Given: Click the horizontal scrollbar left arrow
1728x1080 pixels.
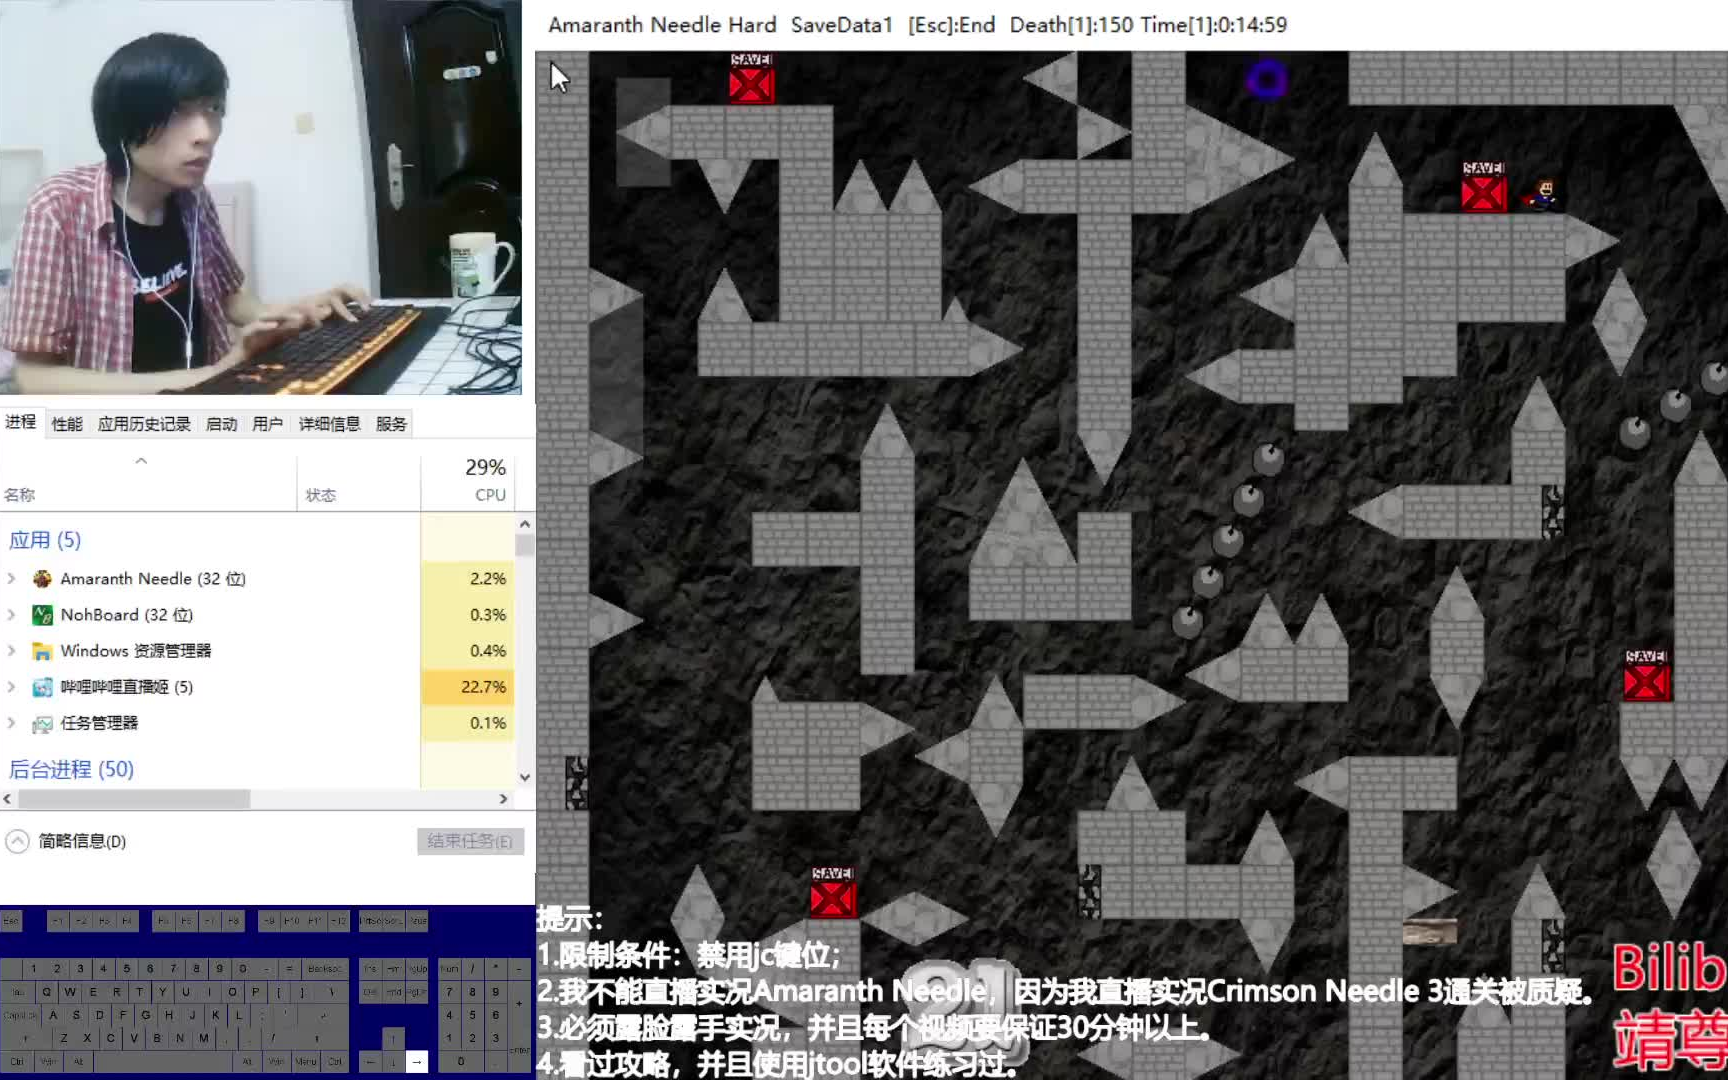Looking at the screenshot, I should pos(8,799).
